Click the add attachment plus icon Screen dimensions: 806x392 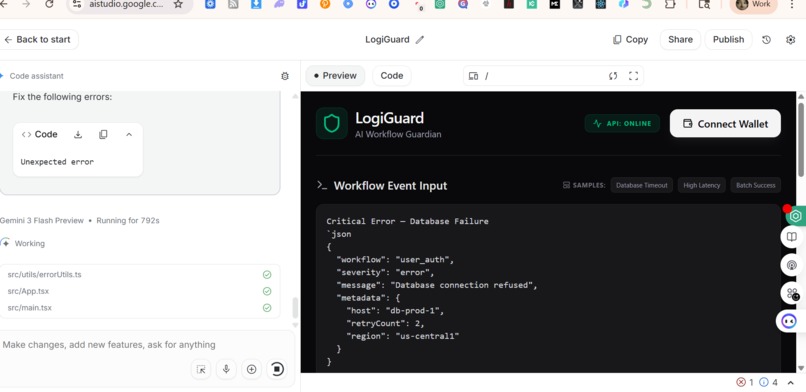point(251,369)
